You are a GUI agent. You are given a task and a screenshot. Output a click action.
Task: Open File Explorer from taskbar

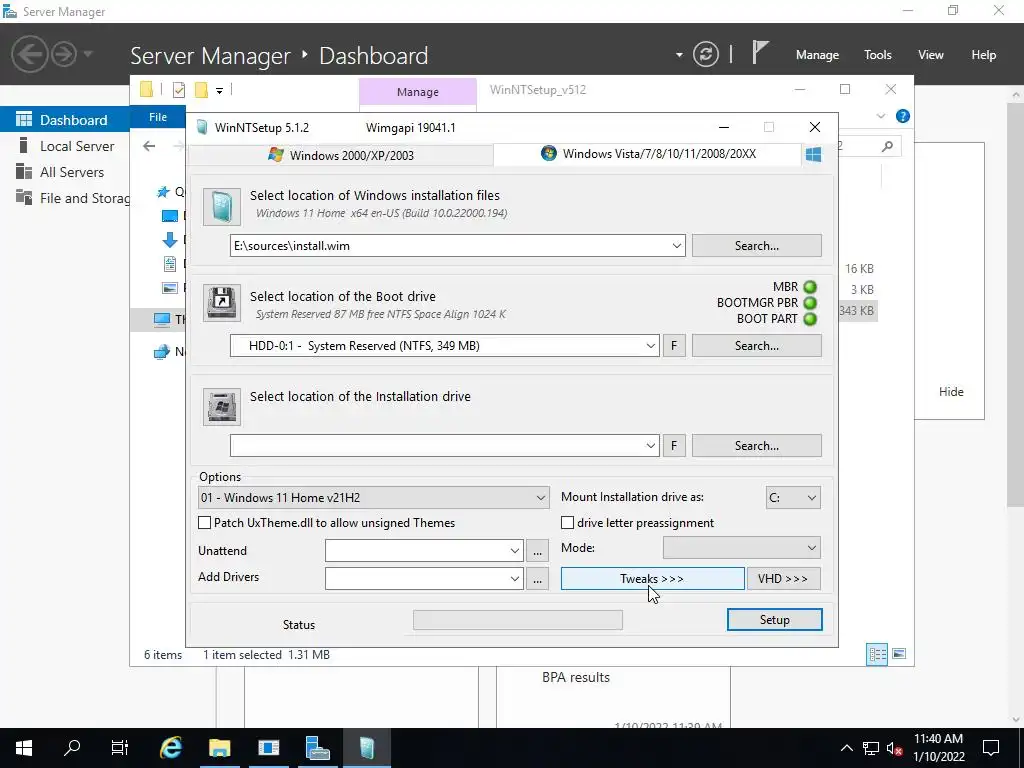(219, 748)
